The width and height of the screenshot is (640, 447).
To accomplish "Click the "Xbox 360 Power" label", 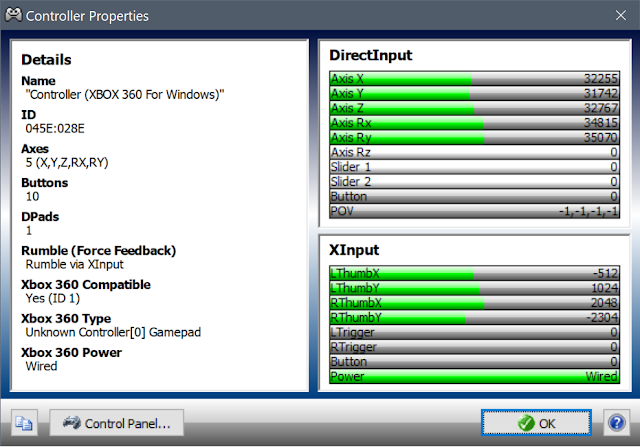I will pyautogui.click(x=71, y=352).
